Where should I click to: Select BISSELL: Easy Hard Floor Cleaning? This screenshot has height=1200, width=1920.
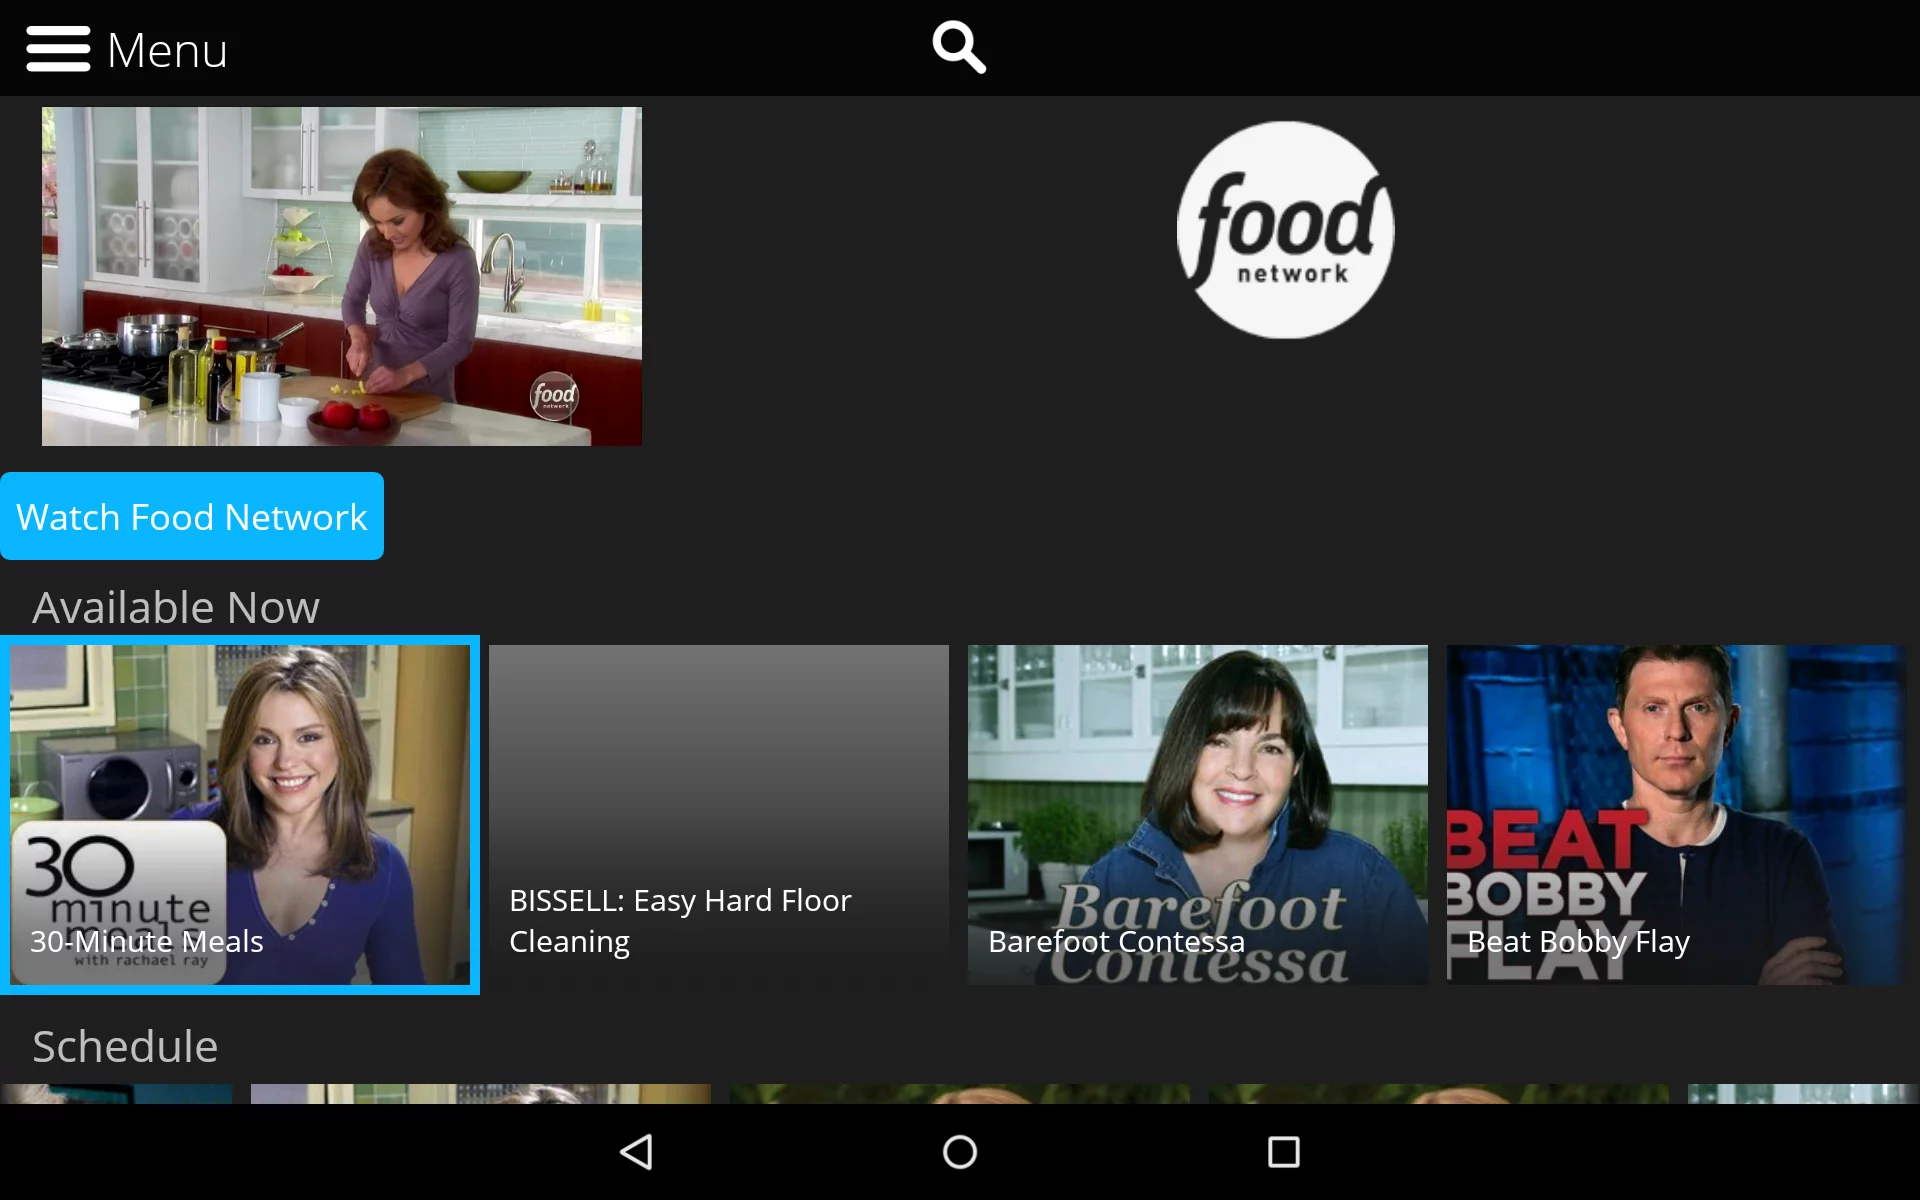click(x=718, y=815)
